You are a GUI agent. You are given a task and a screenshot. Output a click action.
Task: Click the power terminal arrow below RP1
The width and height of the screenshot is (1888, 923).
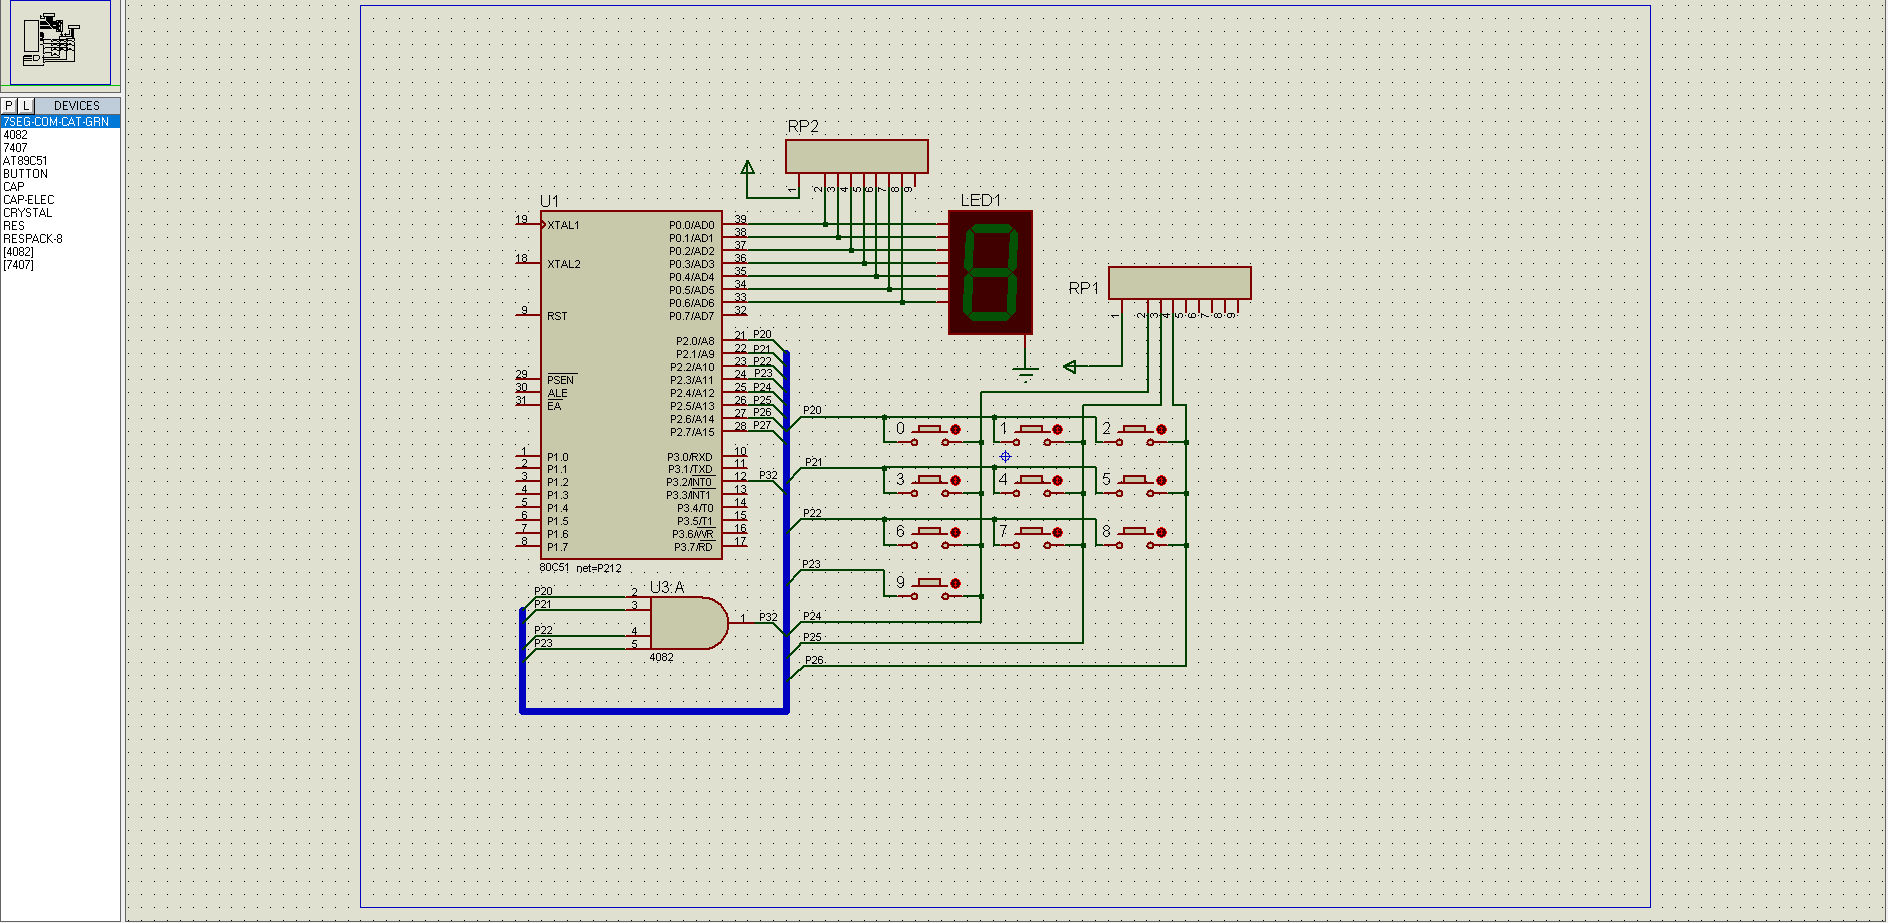(1070, 367)
